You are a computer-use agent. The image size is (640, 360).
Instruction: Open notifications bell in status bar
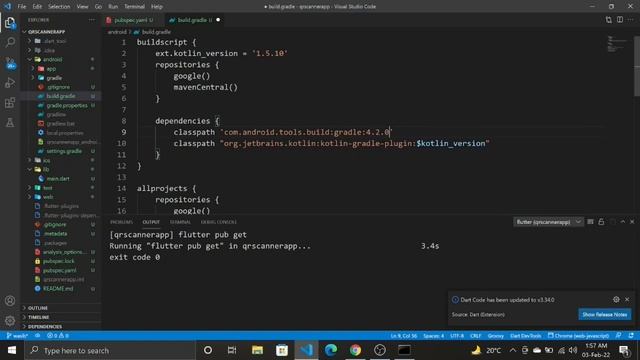(631, 336)
